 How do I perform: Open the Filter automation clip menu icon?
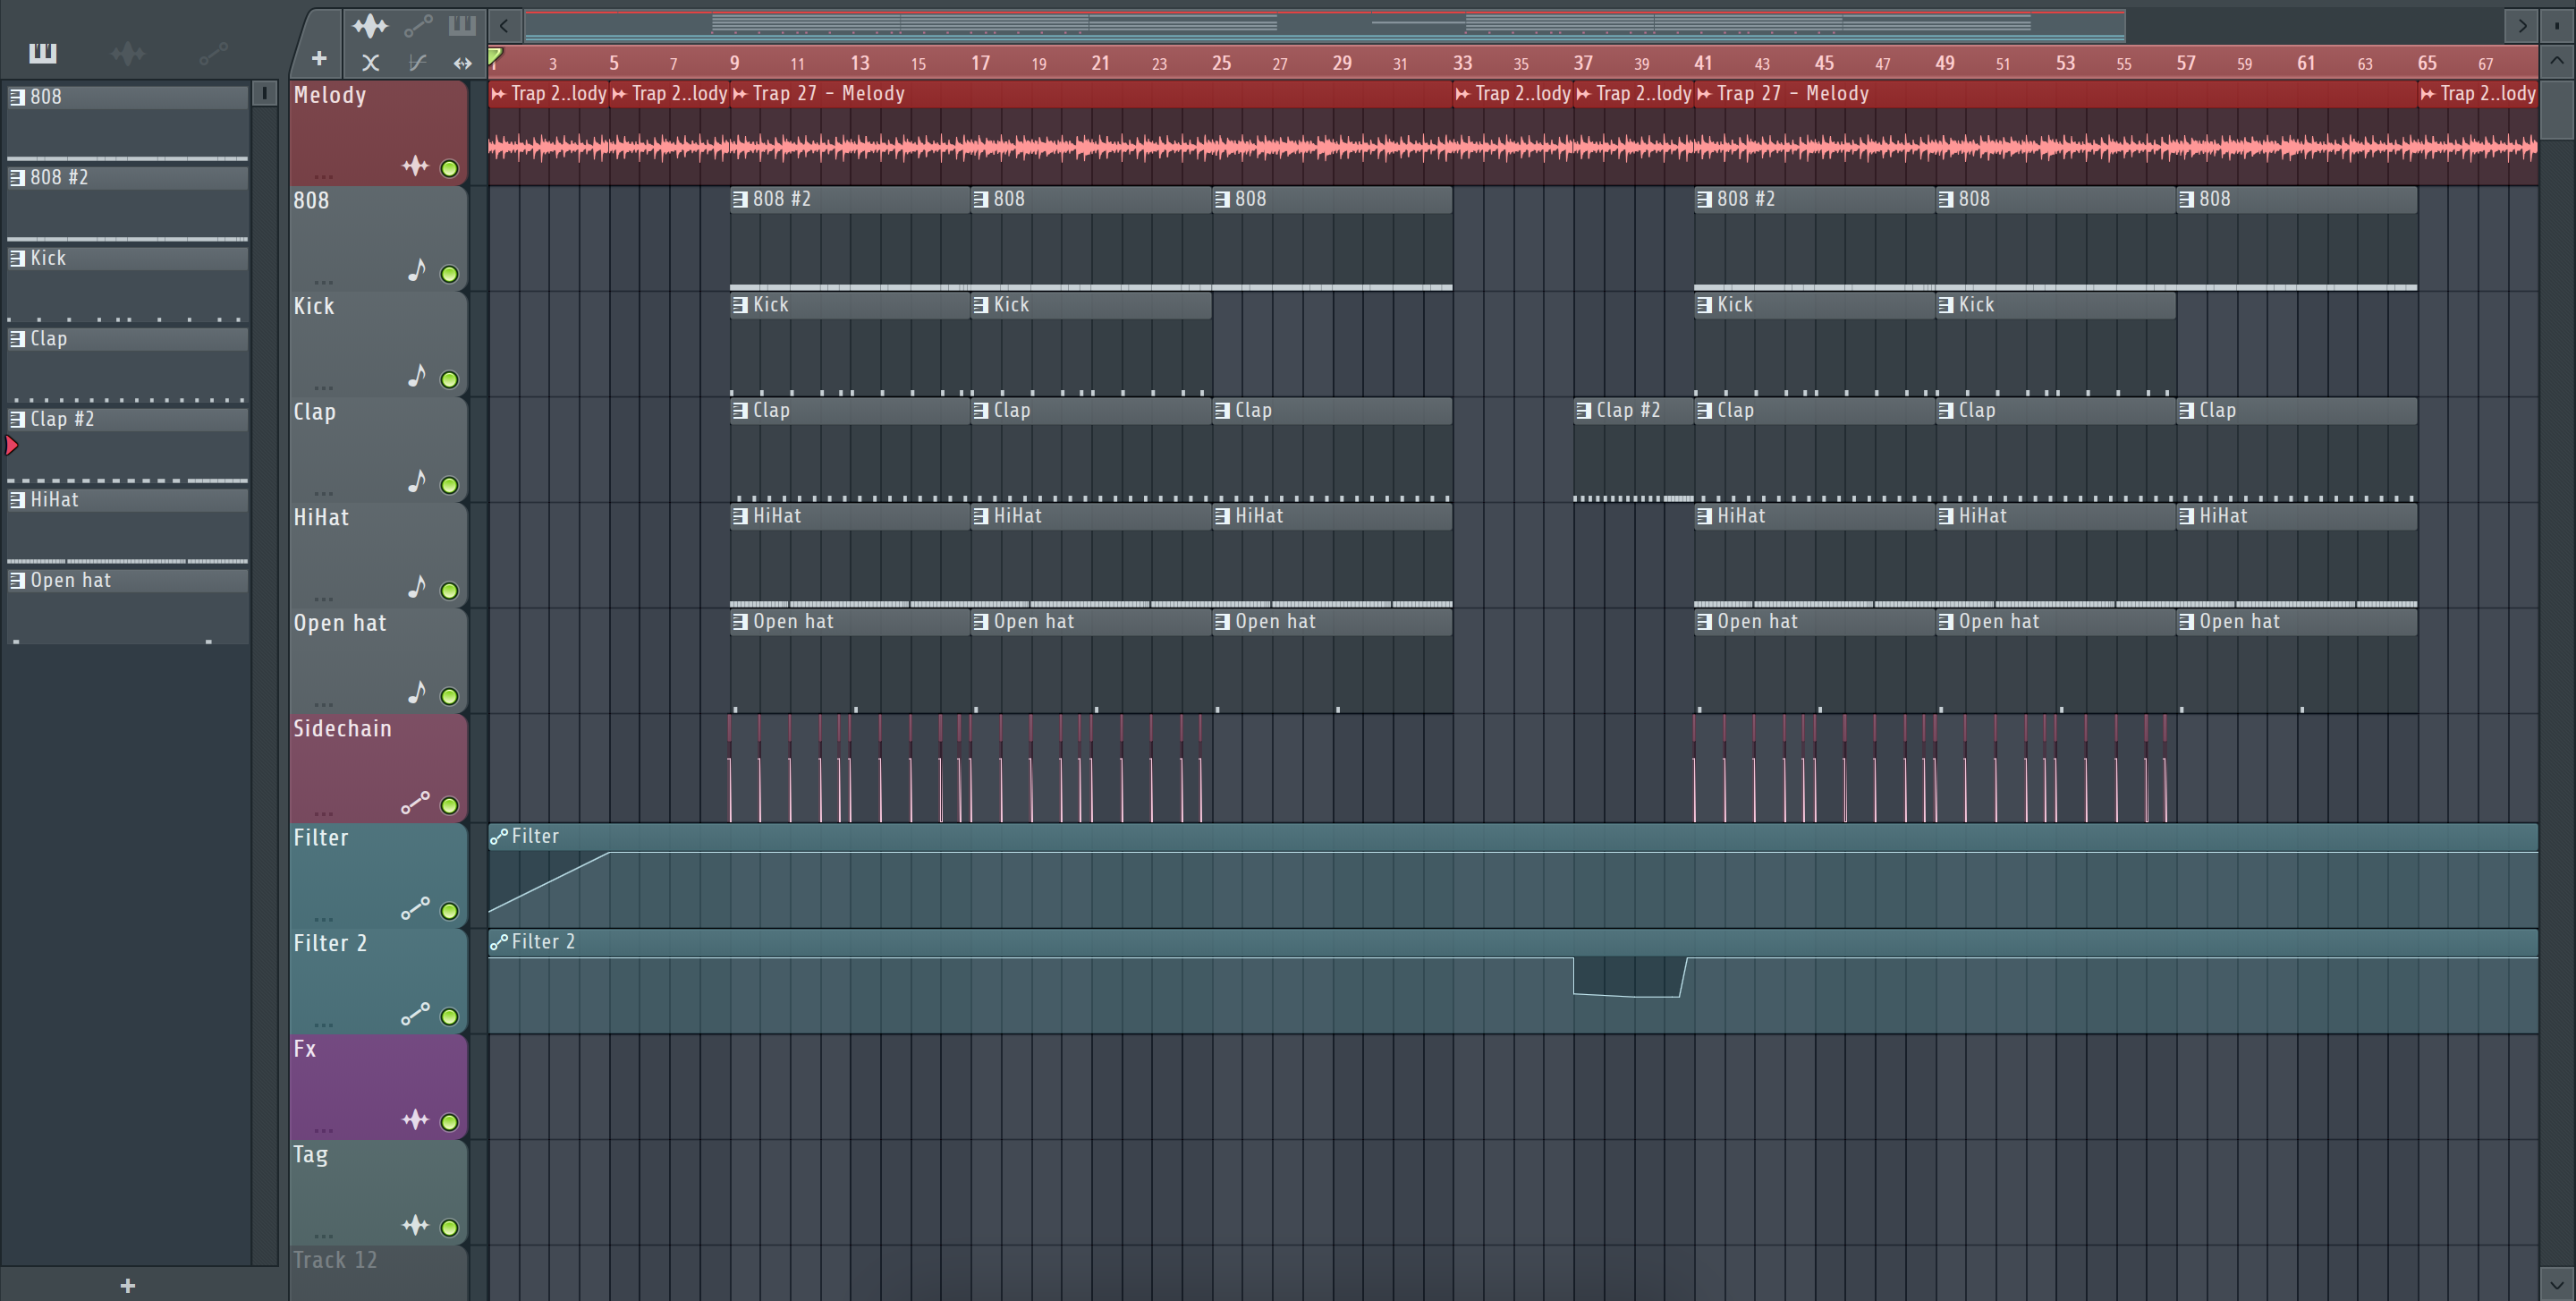tap(499, 836)
